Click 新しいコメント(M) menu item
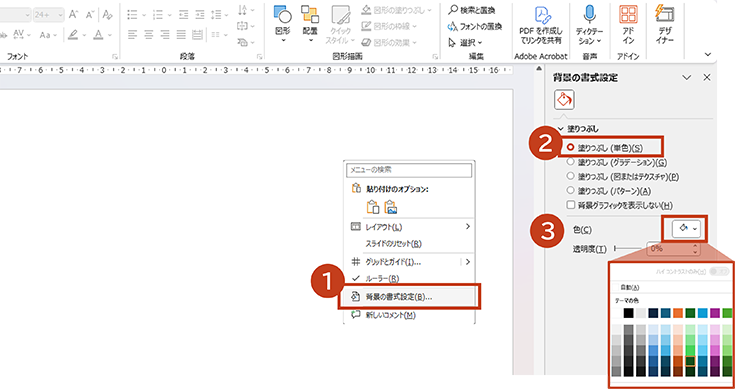This screenshot has width=735, height=389. click(x=410, y=315)
